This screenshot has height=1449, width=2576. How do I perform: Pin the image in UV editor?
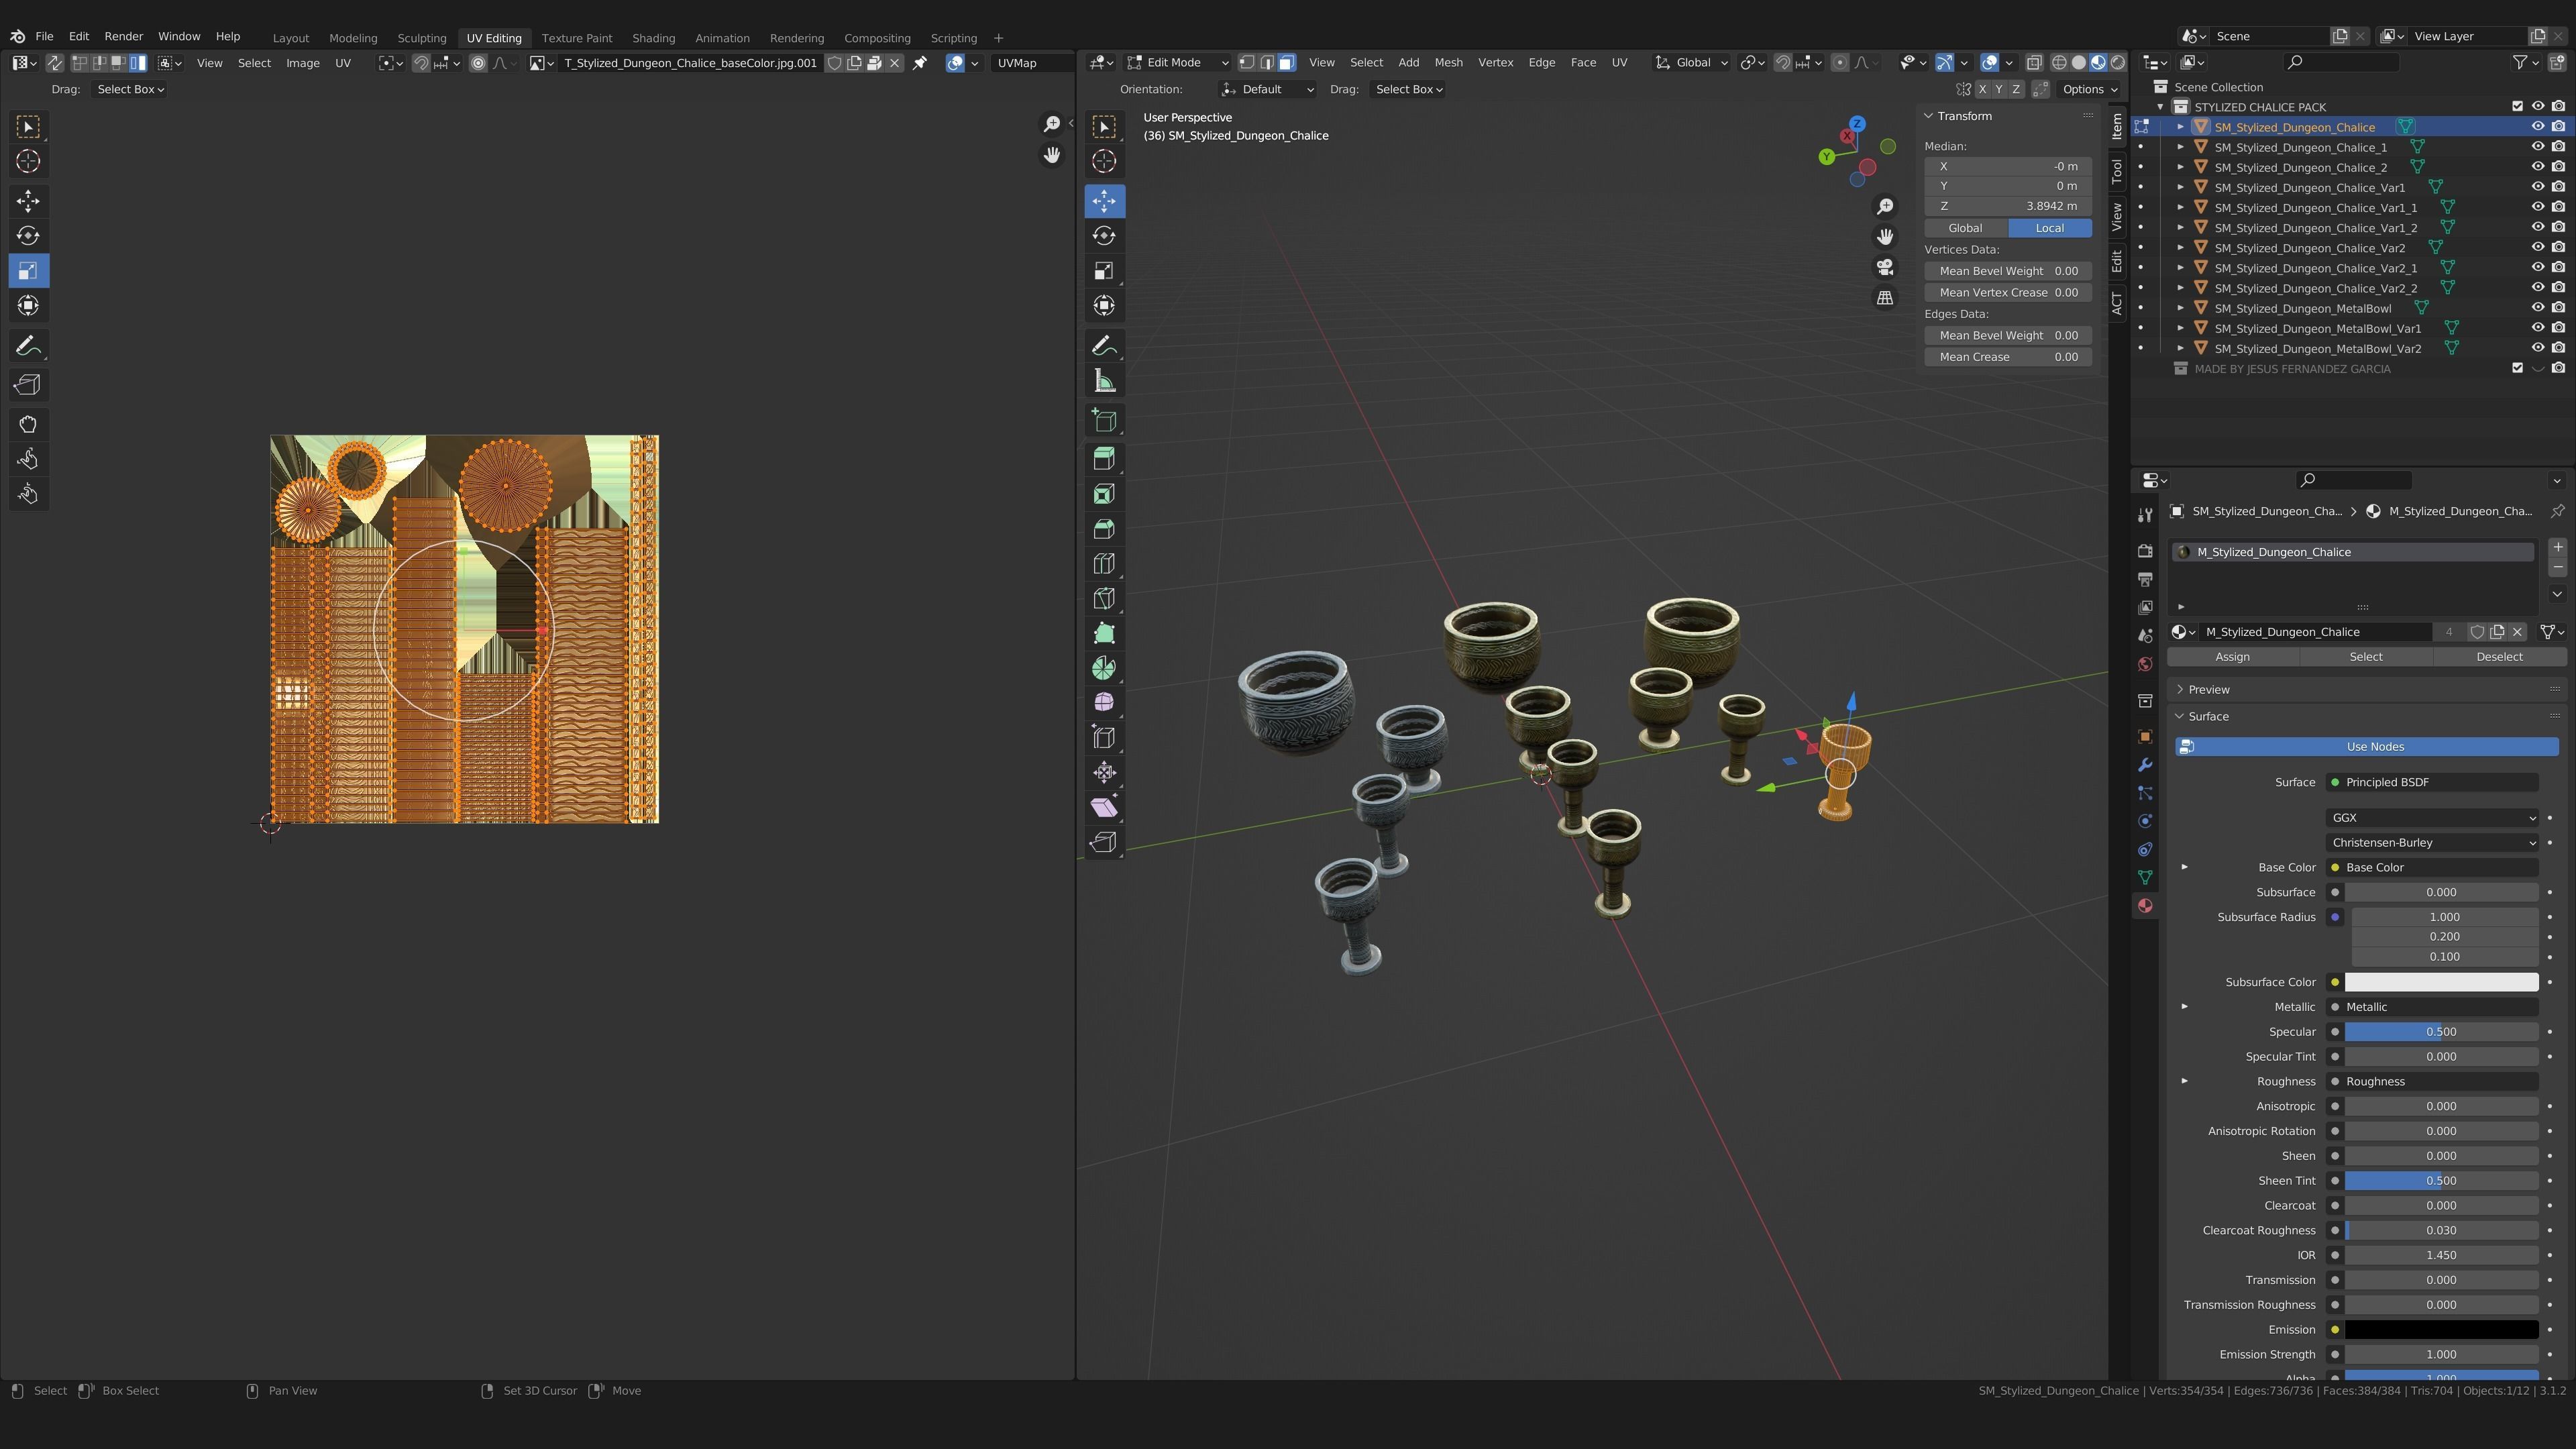click(x=920, y=63)
